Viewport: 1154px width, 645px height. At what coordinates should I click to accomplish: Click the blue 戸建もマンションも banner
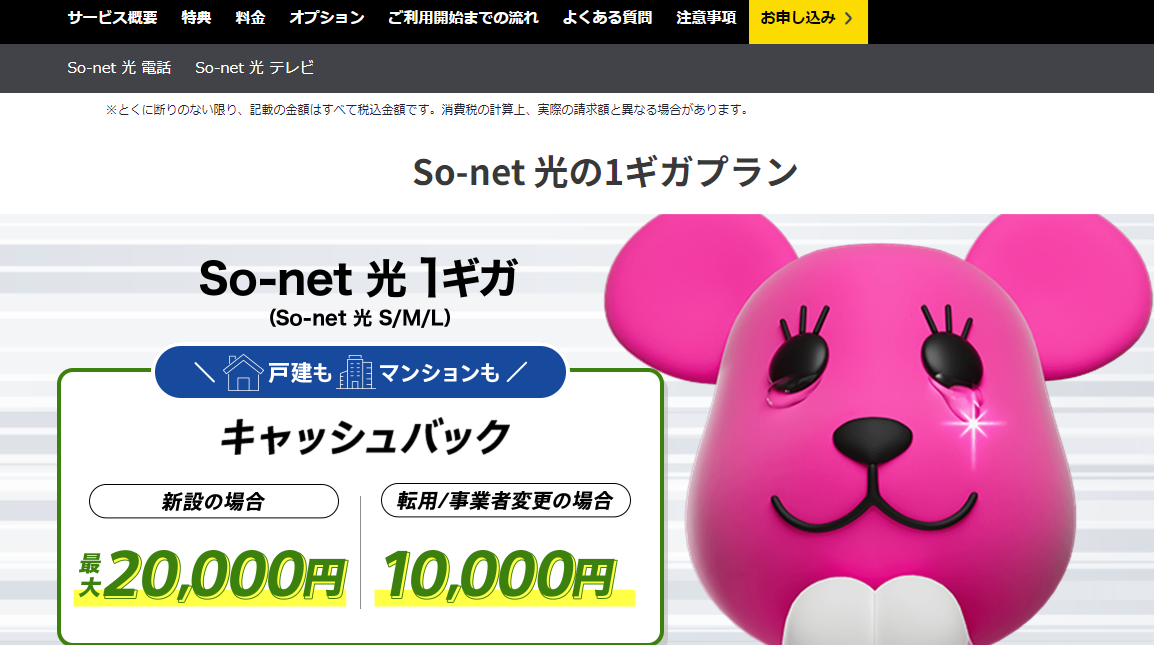(361, 372)
